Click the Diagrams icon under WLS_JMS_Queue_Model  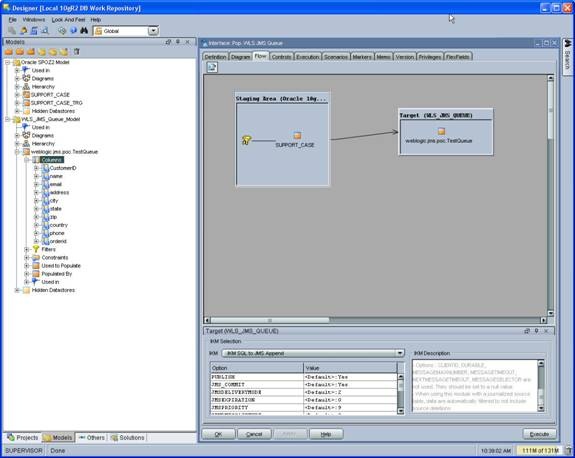point(26,136)
